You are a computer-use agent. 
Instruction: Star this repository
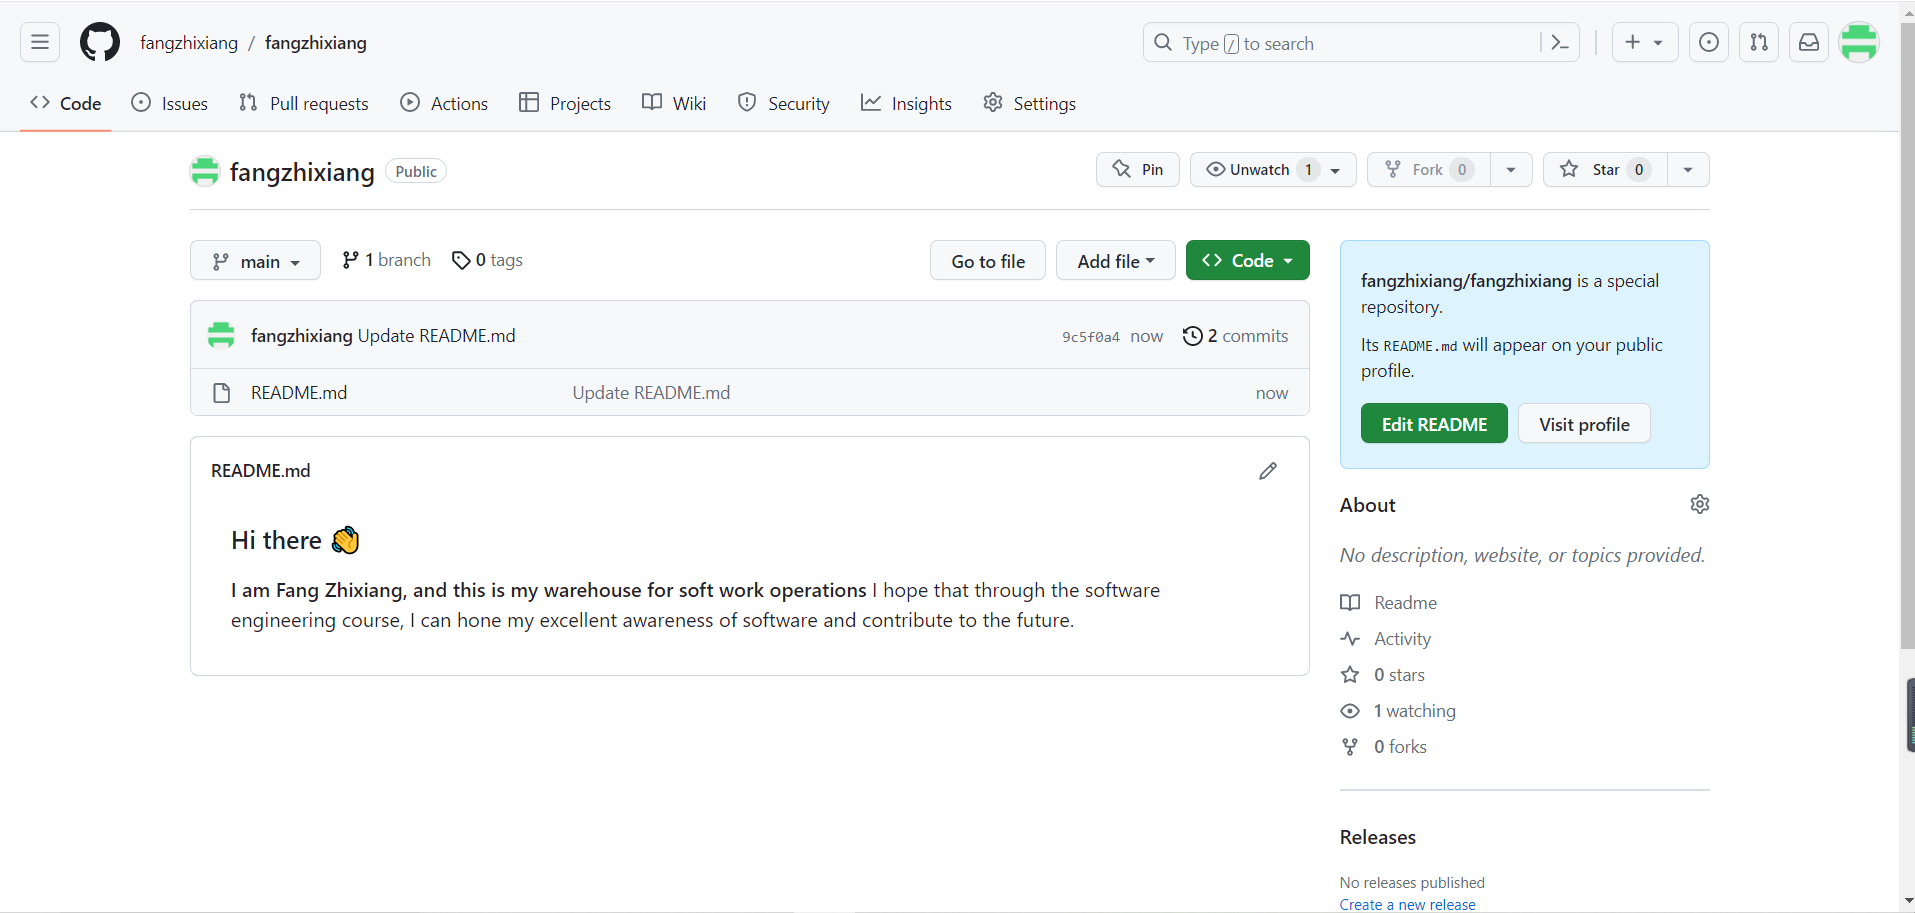tap(1605, 170)
